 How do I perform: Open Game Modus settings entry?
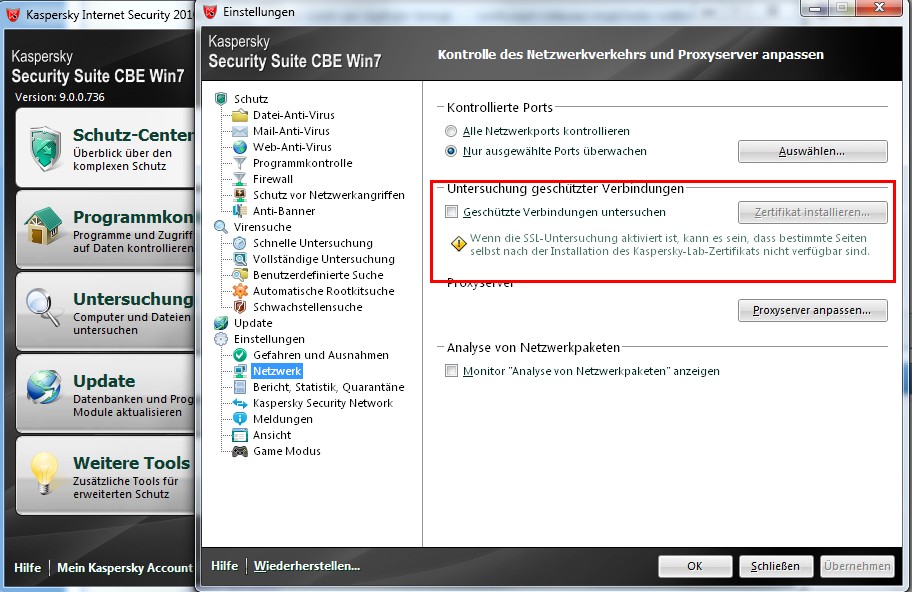click(287, 451)
